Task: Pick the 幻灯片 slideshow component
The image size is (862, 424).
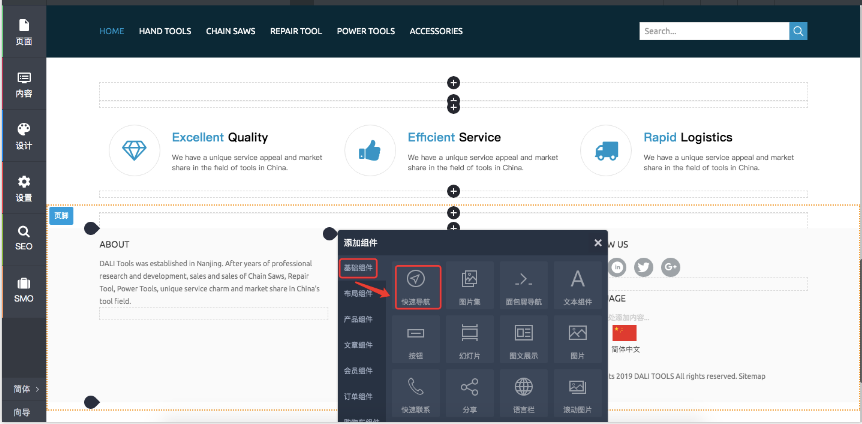Action: pyautogui.click(x=470, y=339)
